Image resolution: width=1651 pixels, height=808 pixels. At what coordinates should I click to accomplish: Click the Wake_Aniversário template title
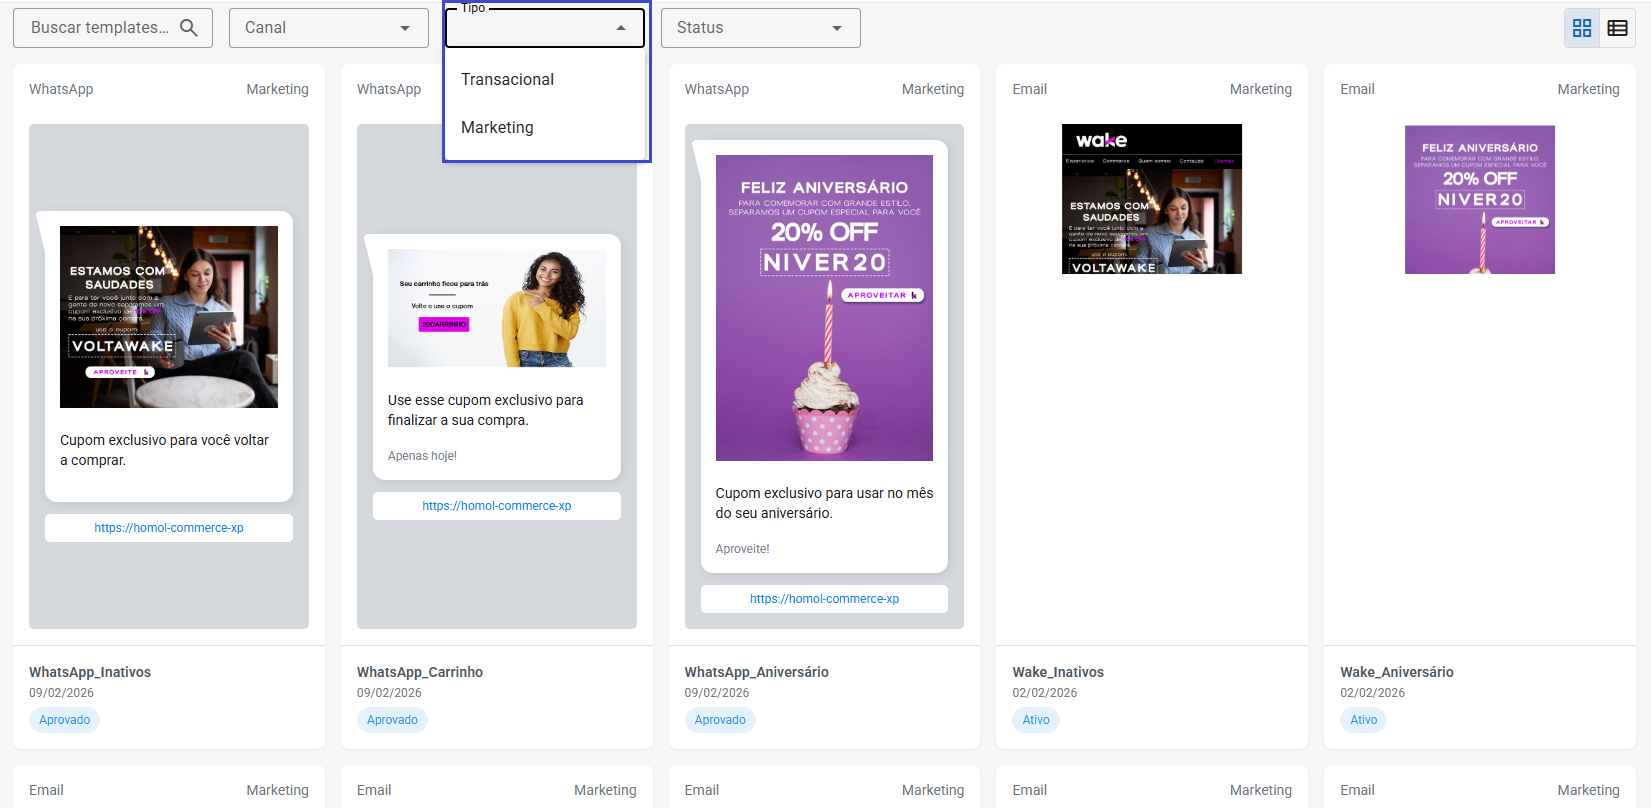[x=1396, y=672]
